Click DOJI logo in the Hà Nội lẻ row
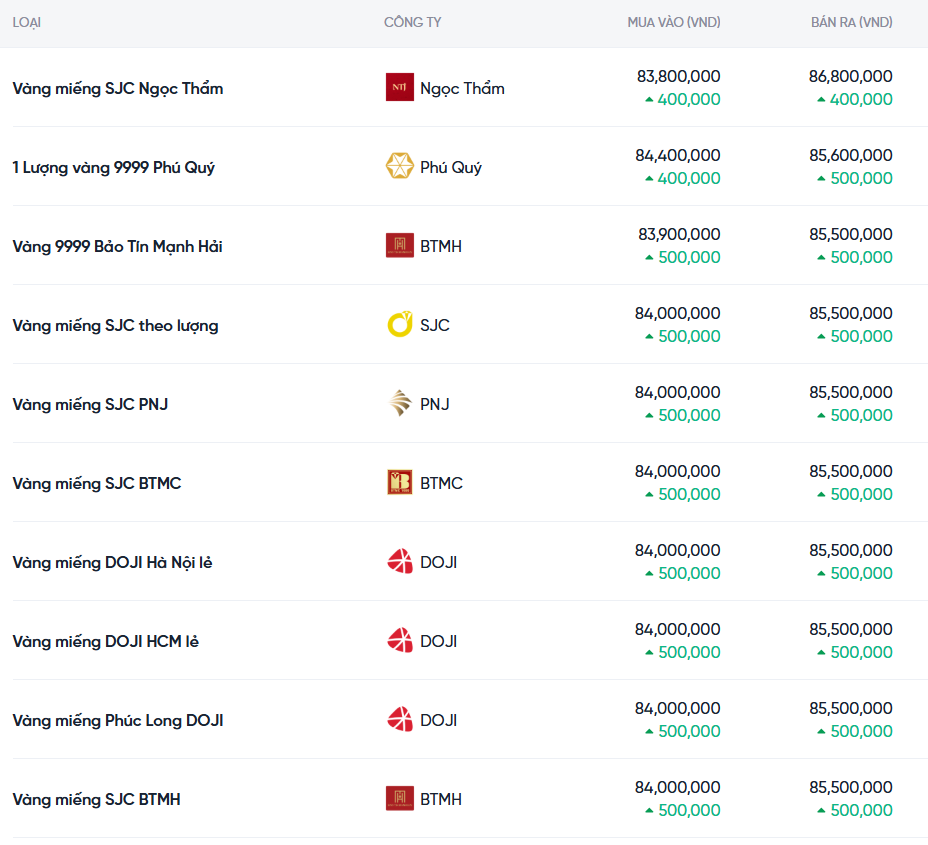The width and height of the screenshot is (928, 845). click(x=399, y=562)
